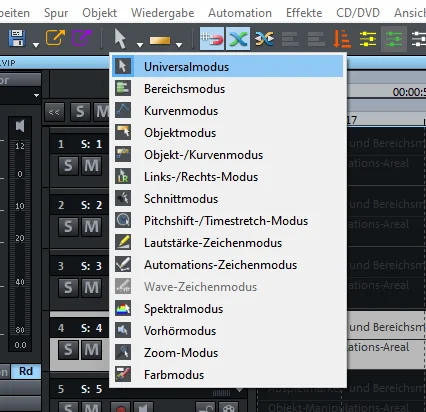Screen dimensions: 426x412
Task: Click the Lautstärke-Zeichenmodus pencil icon
Action: [x=123, y=242]
